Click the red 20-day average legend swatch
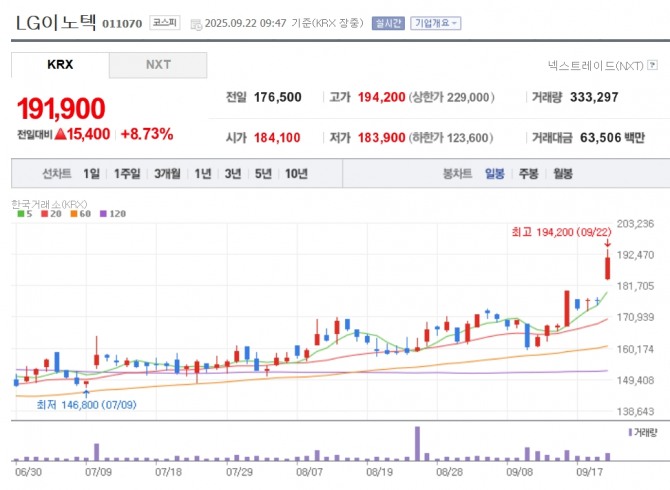The width and height of the screenshot is (670, 490). (44, 214)
